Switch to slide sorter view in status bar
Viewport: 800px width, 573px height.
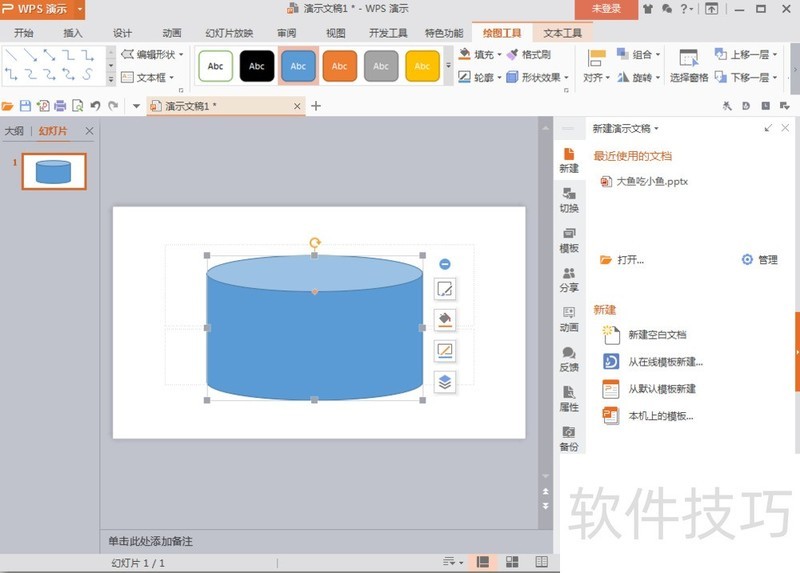click(x=512, y=562)
